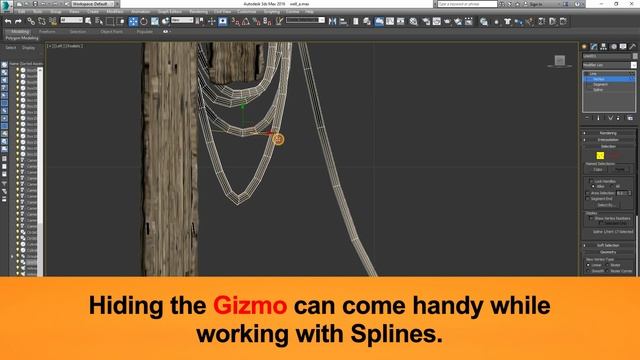Expand the Interpolation rollout
Image resolution: width=640 pixels, height=360 pixels.
click(x=608, y=140)
